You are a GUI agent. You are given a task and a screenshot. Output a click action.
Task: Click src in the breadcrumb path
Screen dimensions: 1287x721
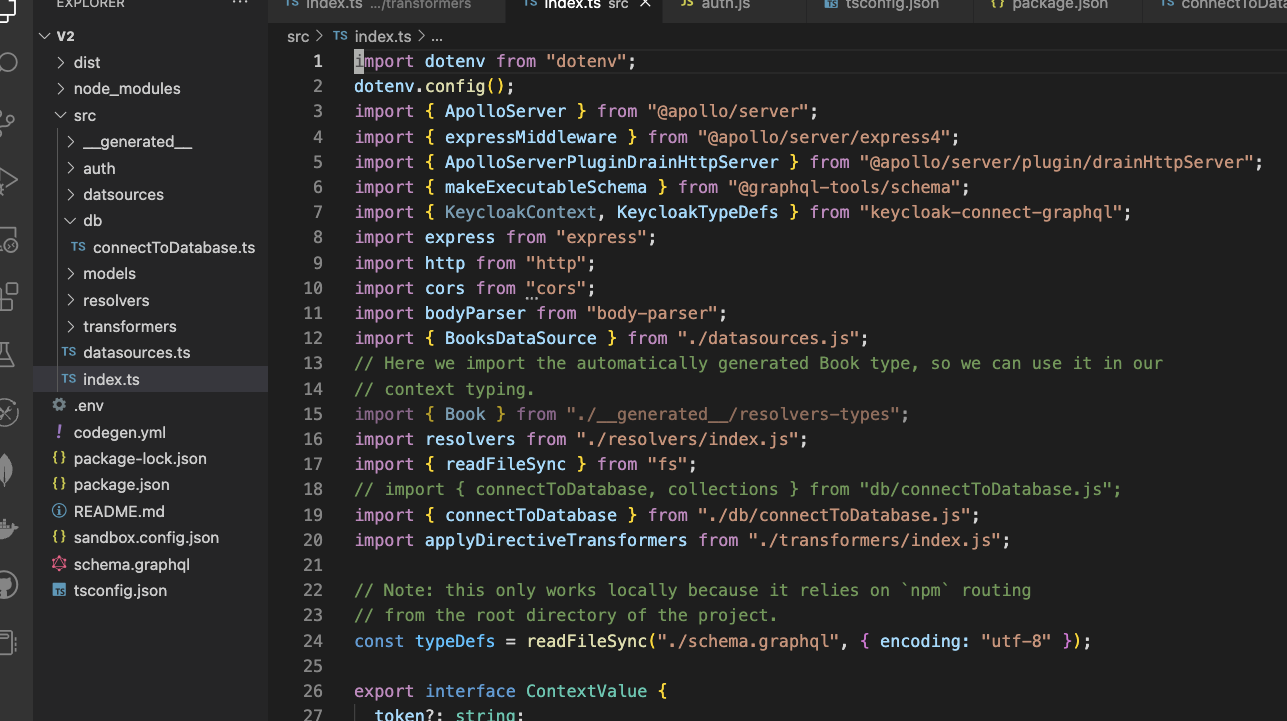tap(298, 36)
